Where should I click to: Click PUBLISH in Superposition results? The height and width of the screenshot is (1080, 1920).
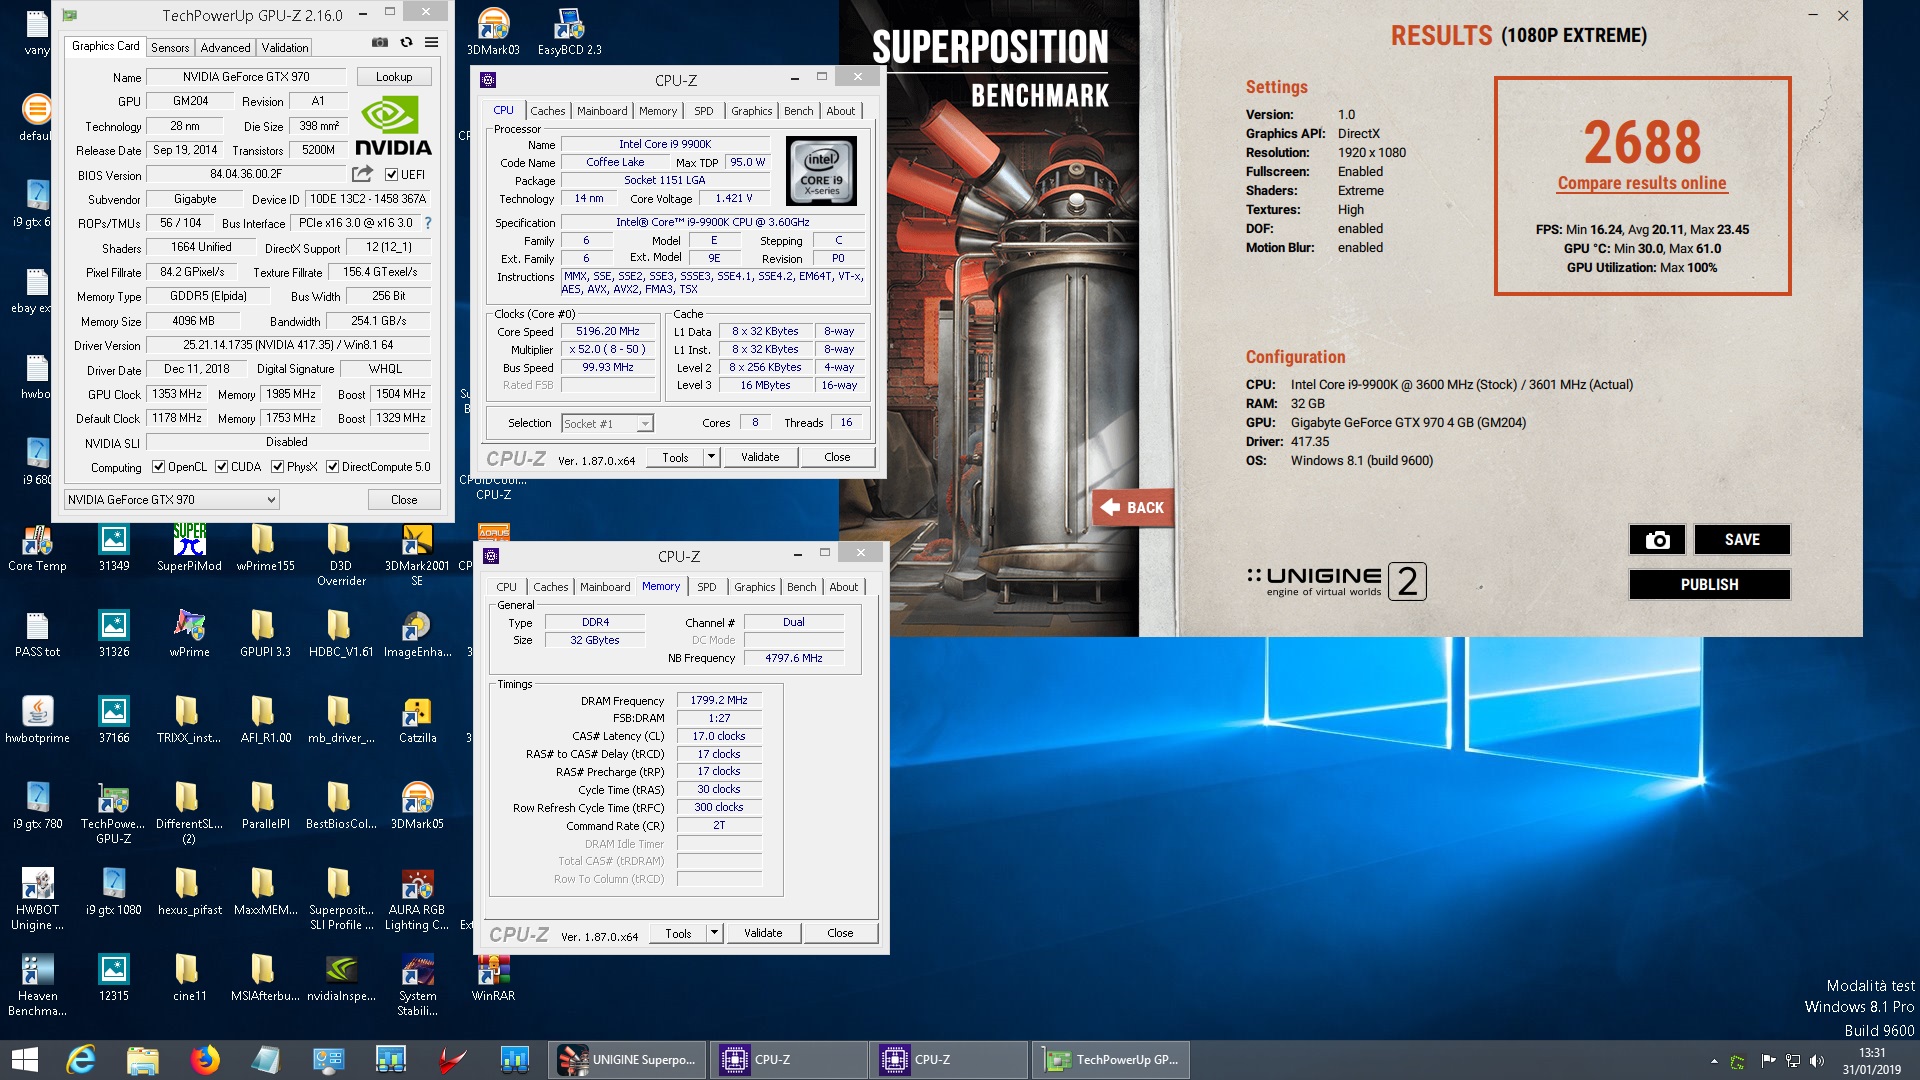(1709, 585)
